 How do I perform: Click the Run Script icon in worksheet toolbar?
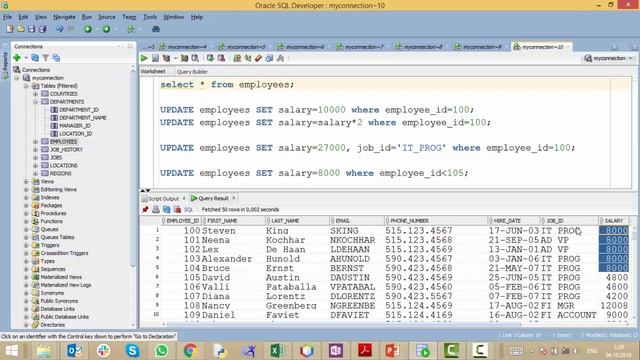point(156,58)
